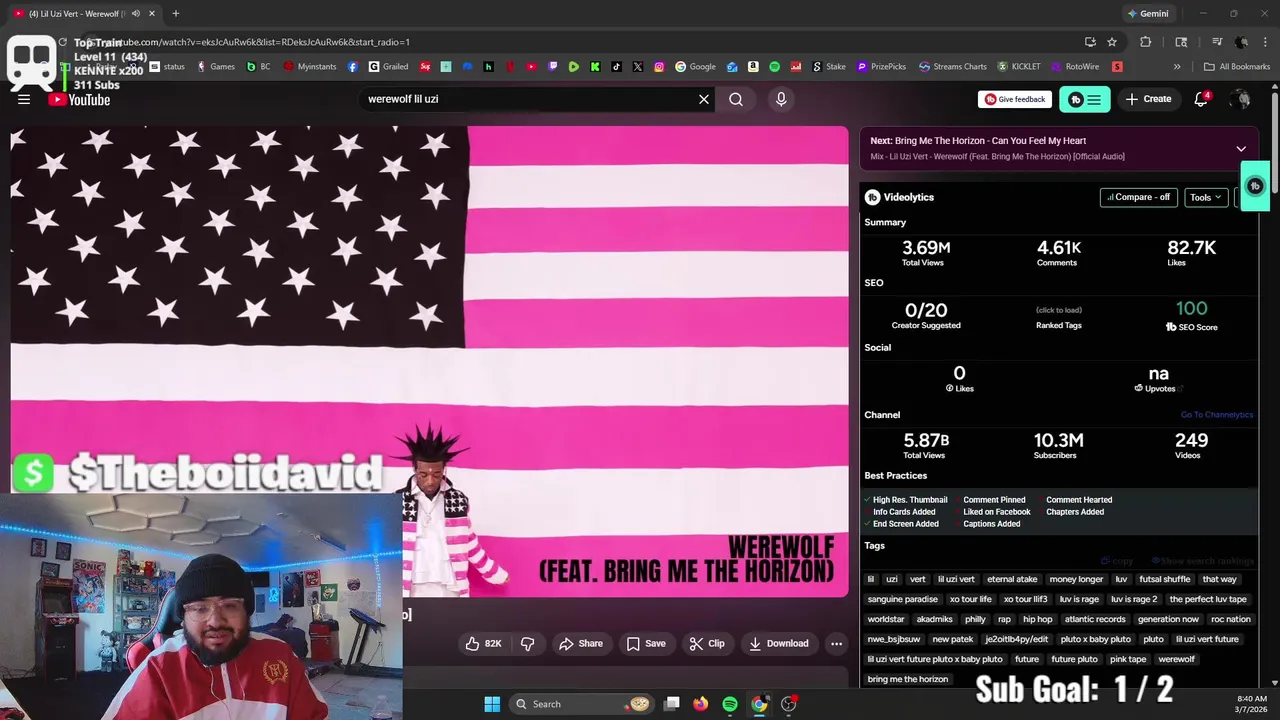1280x720 pixels.
Task: Like the video with thumbs up
Action: 483,644
